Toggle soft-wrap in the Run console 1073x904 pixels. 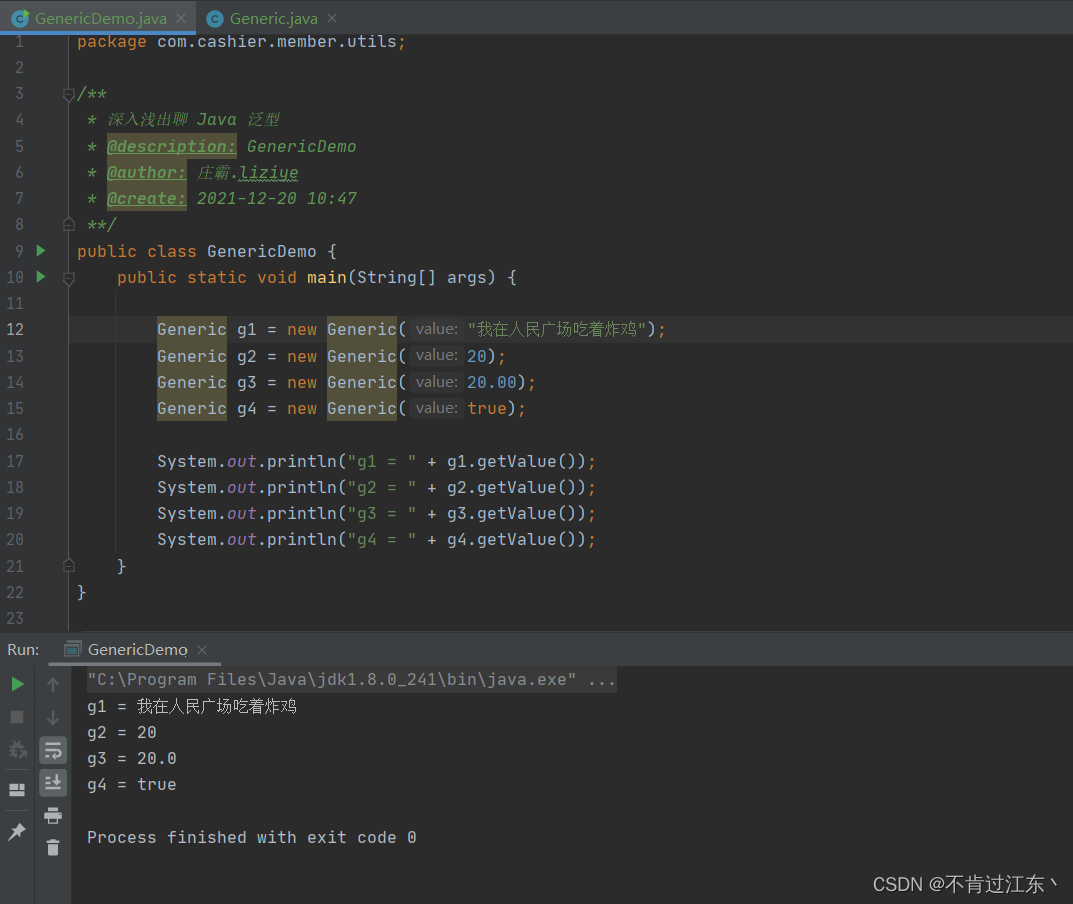[53, 750]
